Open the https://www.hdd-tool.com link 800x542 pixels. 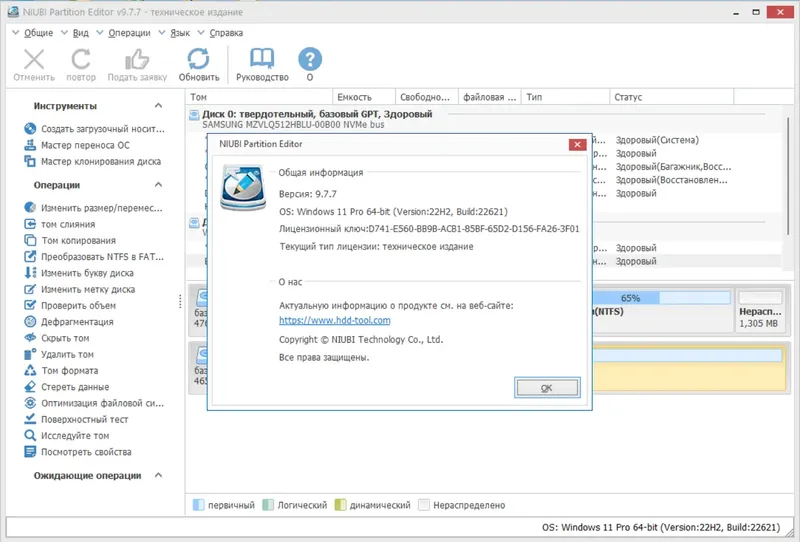(x=335, y=321)
